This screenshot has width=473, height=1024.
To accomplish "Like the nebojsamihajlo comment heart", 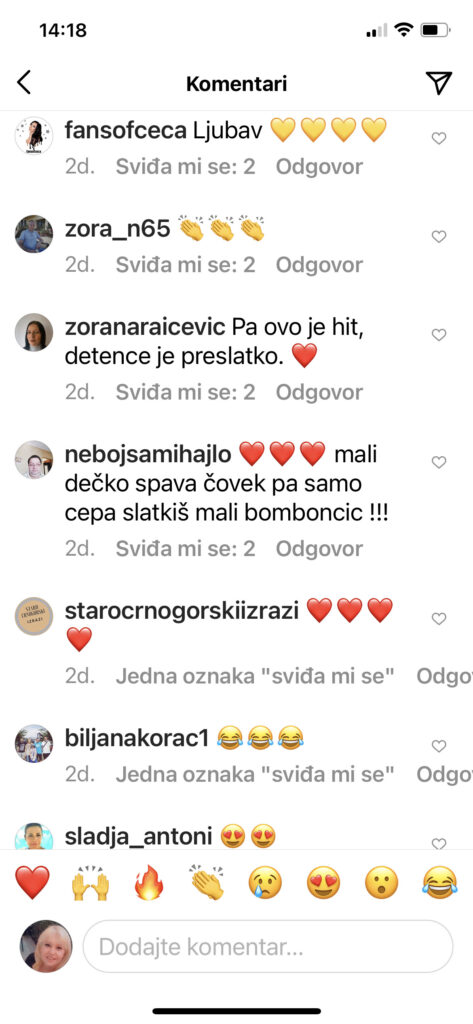I will [x=439, y=462].
